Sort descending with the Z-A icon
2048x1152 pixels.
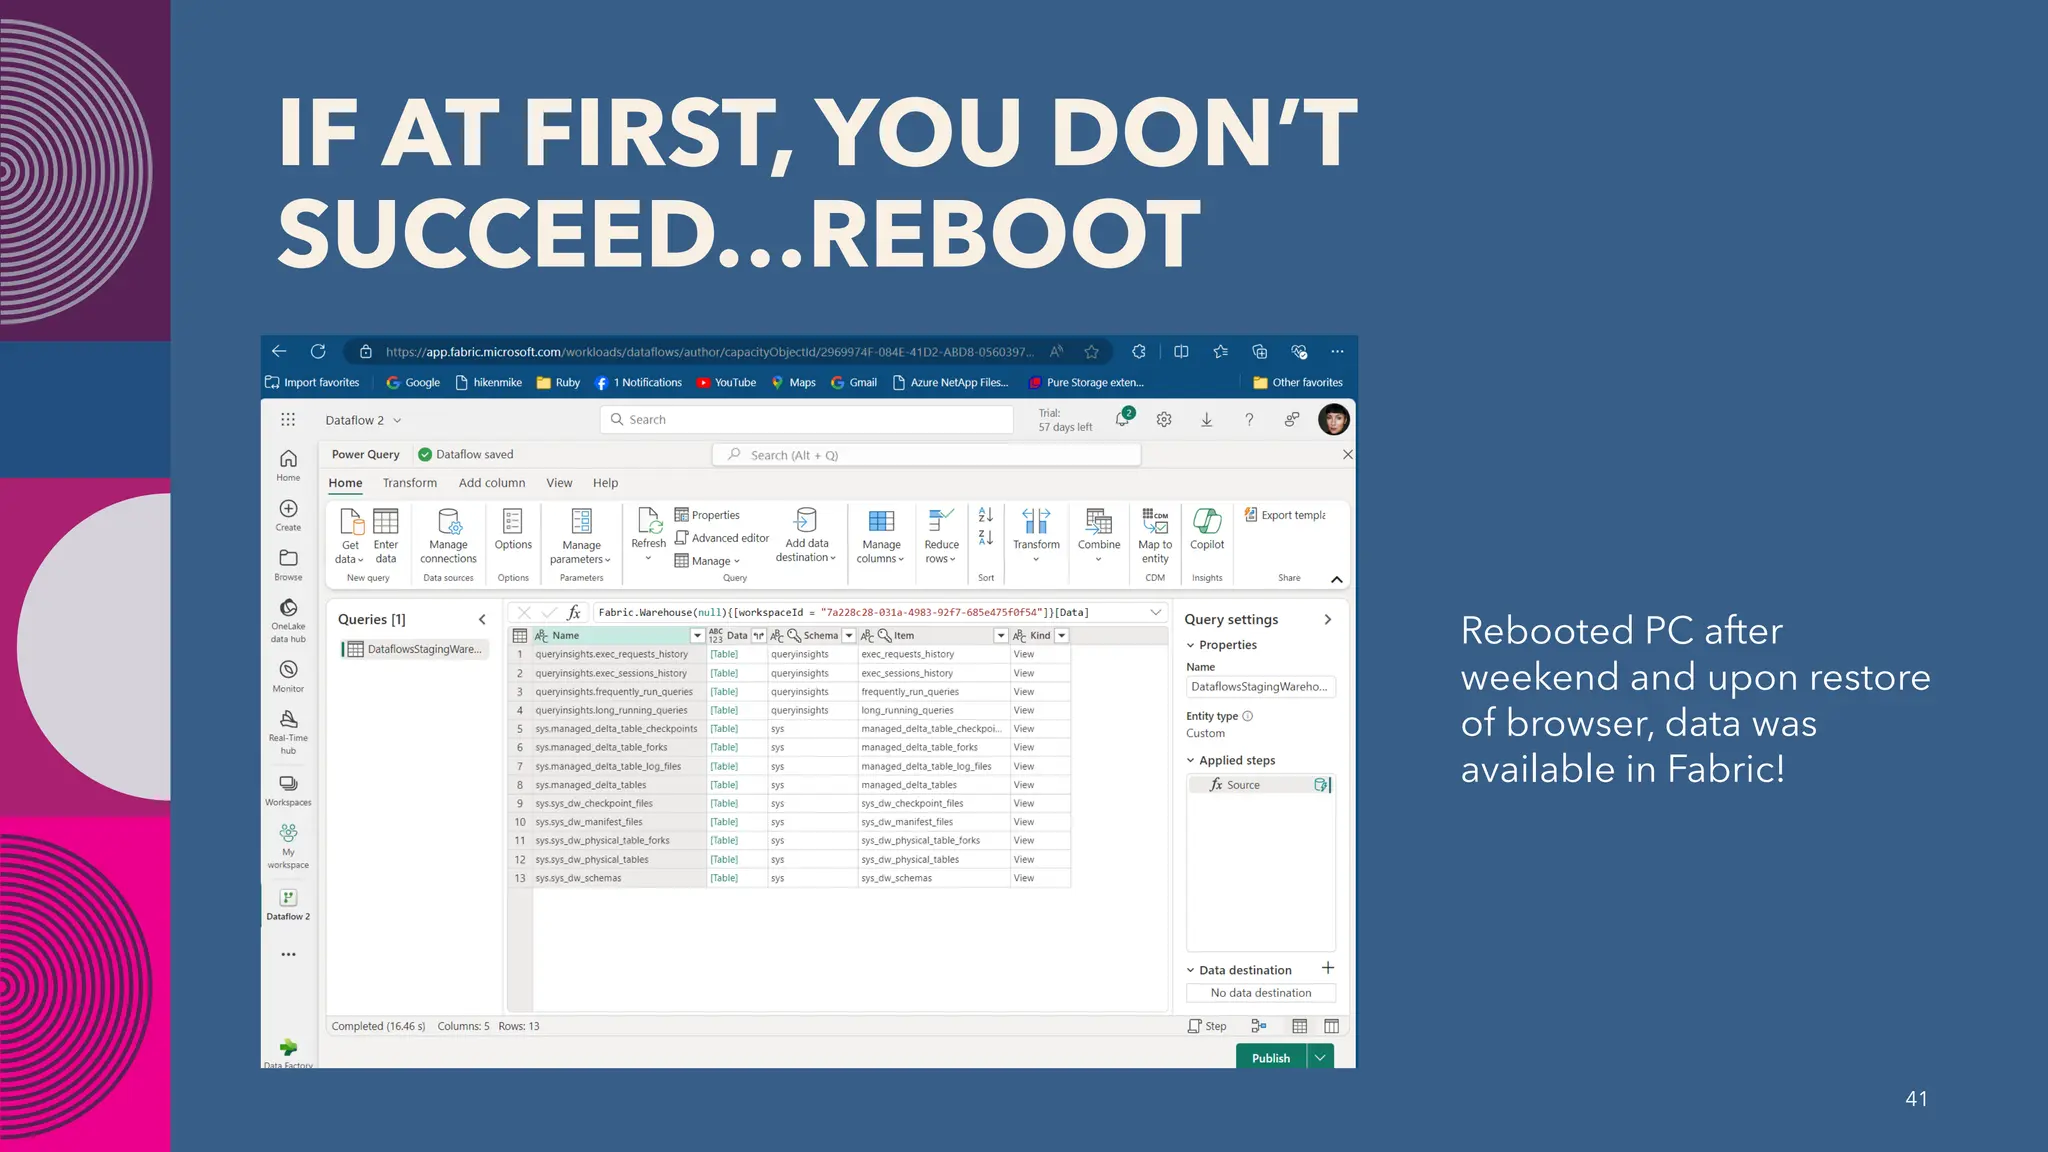point(986,538)
